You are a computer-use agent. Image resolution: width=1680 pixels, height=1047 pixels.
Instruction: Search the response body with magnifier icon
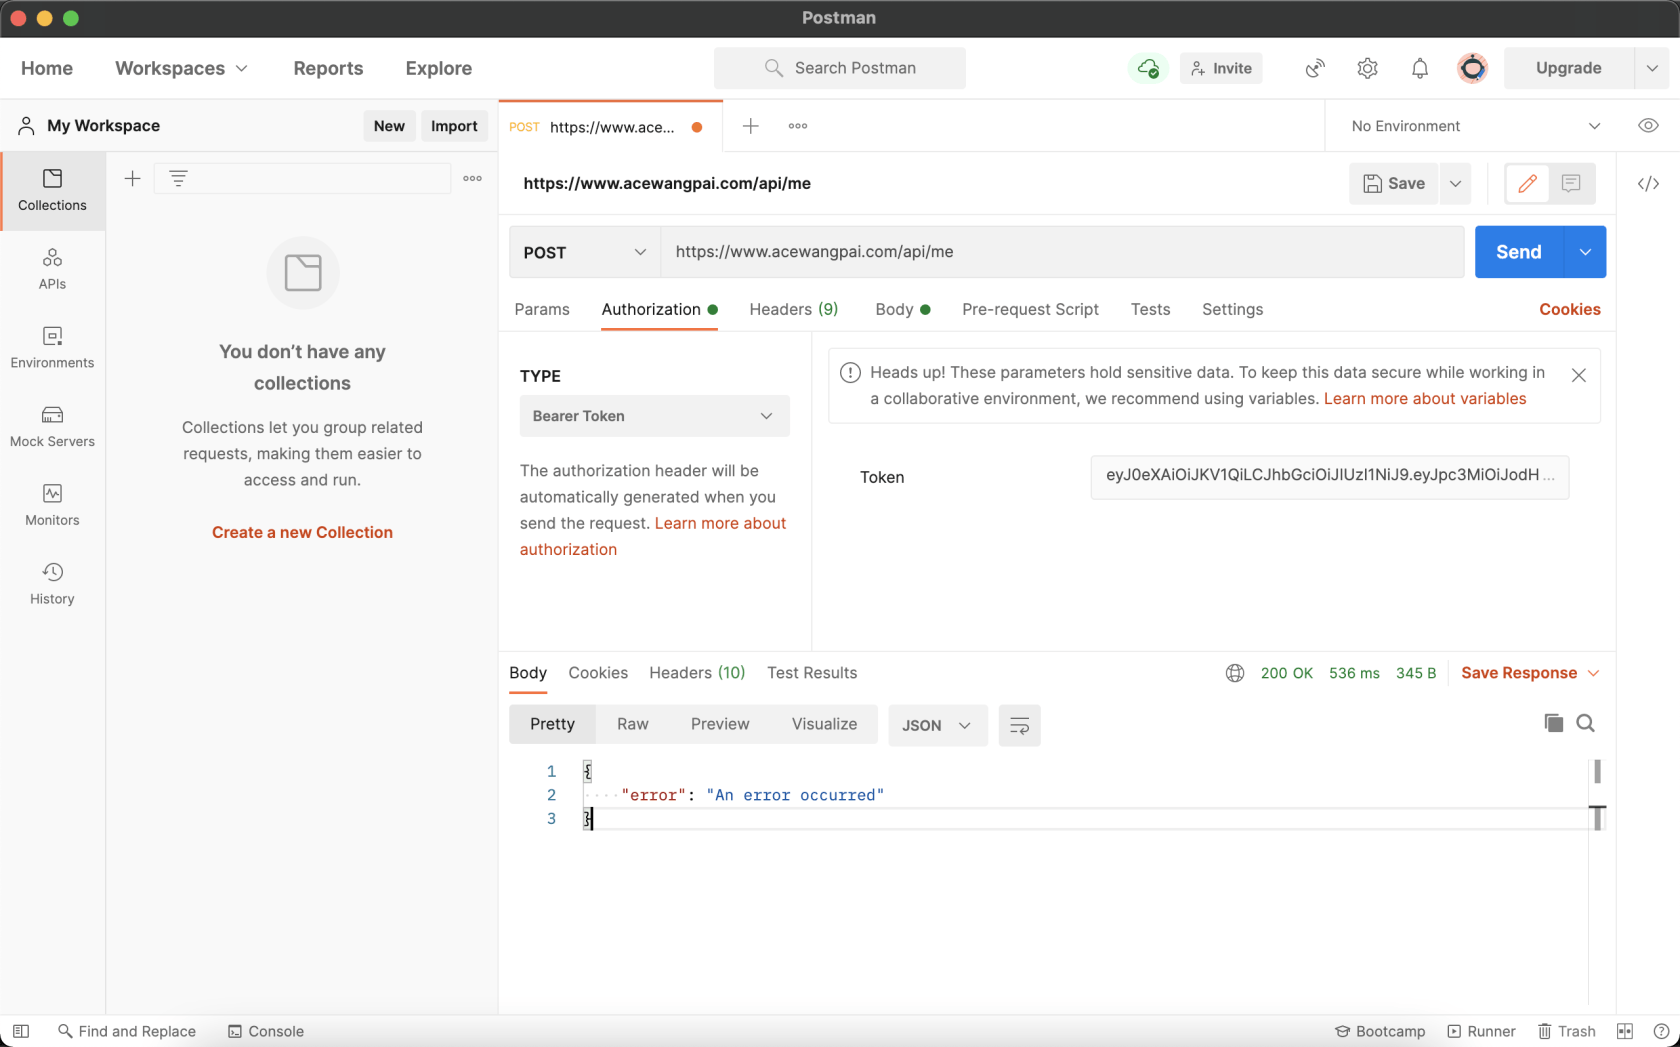pos(1586,723)
